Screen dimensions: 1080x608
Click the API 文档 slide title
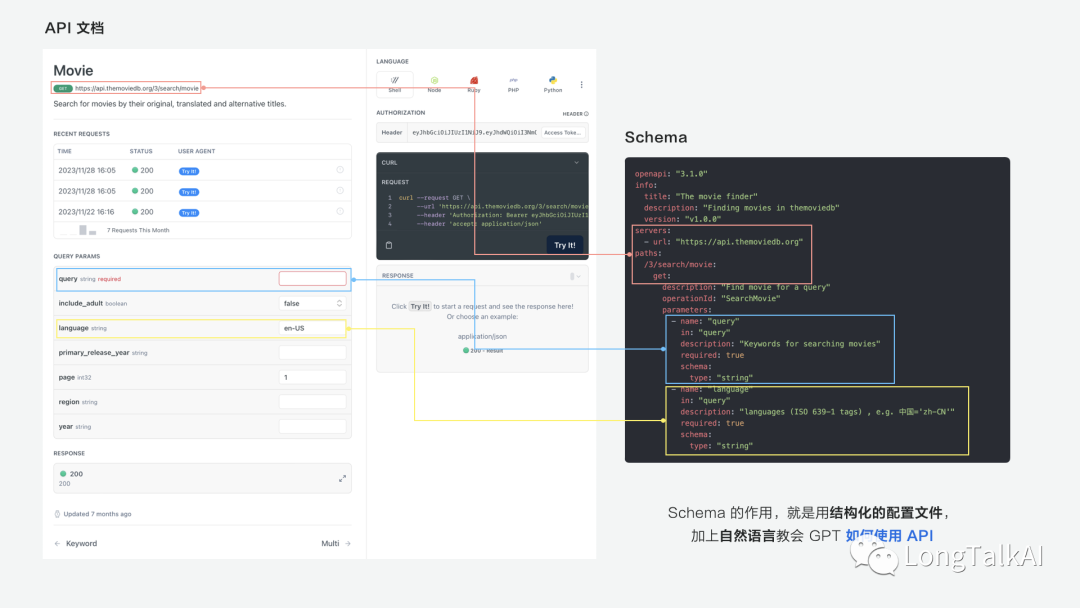click(74, 28)
